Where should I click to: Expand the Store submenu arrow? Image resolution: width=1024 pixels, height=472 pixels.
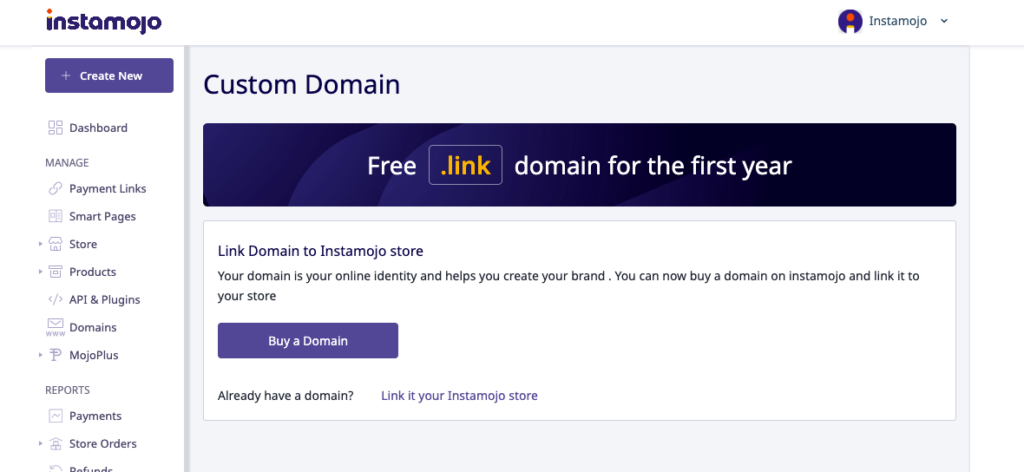point(40,244)
